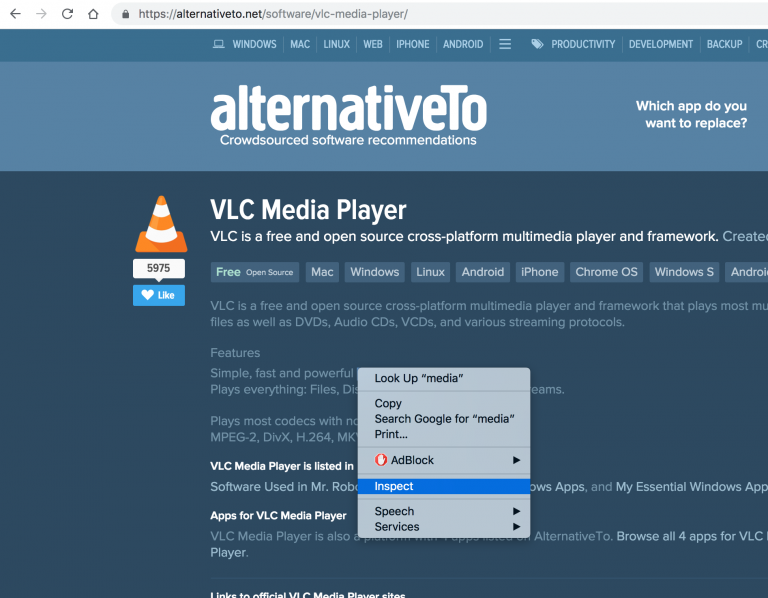768x598 pixels.
Task: Expand the Speech submenu arrow
Action: click(516, 511)
